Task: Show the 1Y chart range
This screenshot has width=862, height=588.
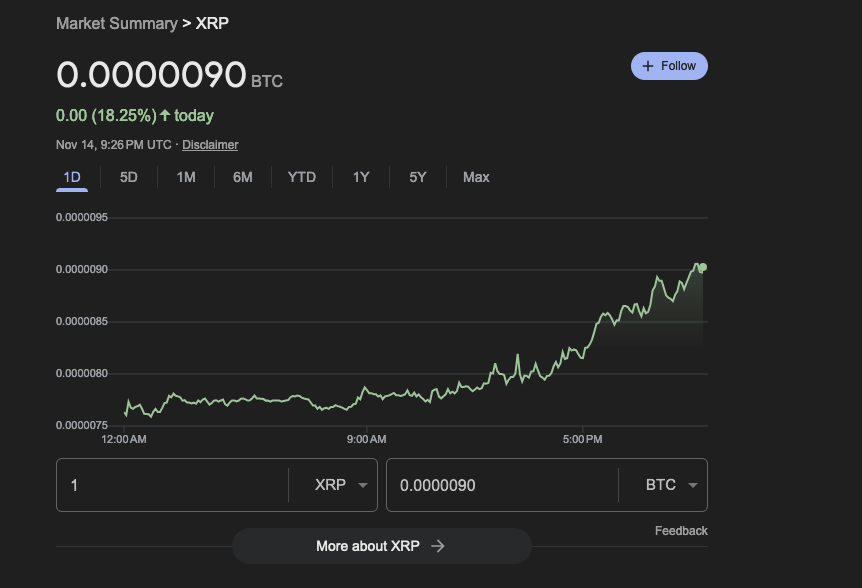Action: (x=361, y=177)
